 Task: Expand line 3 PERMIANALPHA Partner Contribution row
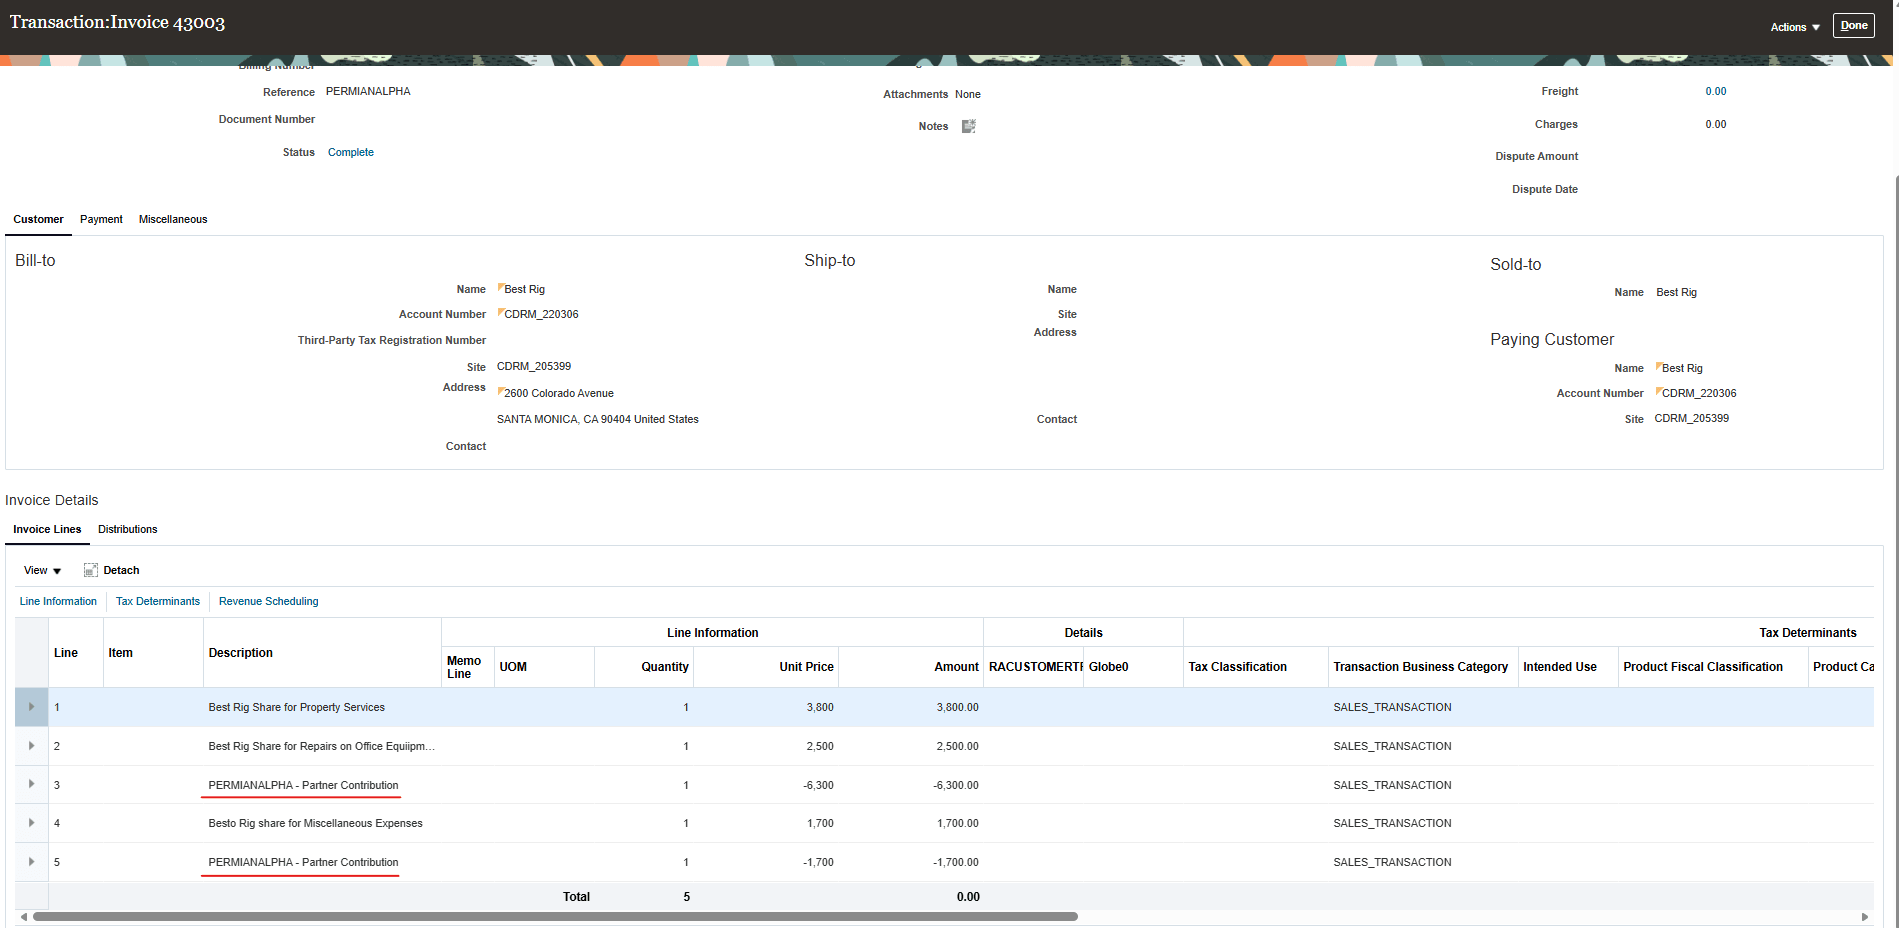tap(31, 784)
